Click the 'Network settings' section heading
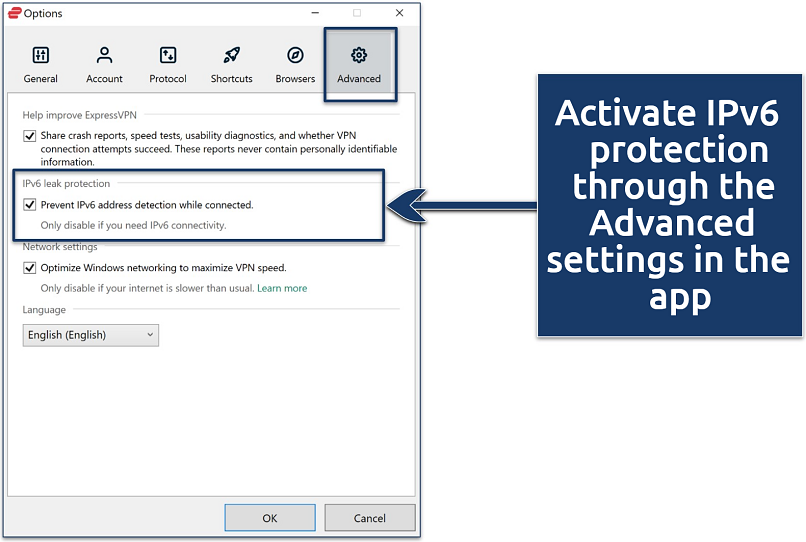The width and height of the screenshot is (806, 542). 60,247
